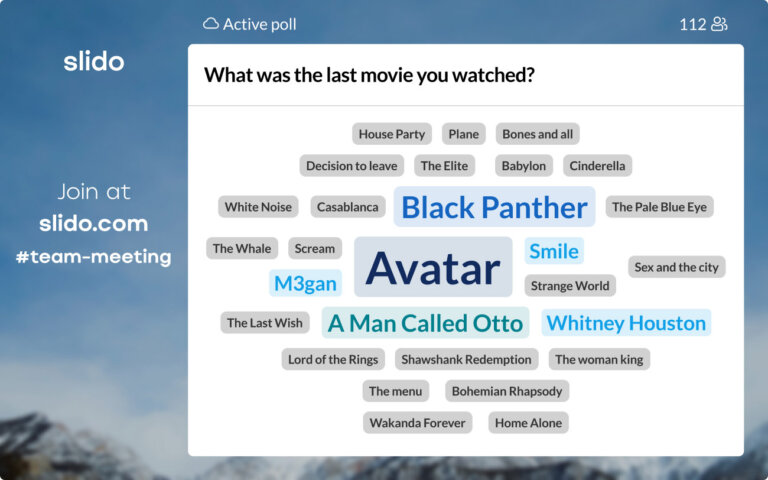Click the Whitney Houston tag
The image size is (768, 480).
pos(626,323)
